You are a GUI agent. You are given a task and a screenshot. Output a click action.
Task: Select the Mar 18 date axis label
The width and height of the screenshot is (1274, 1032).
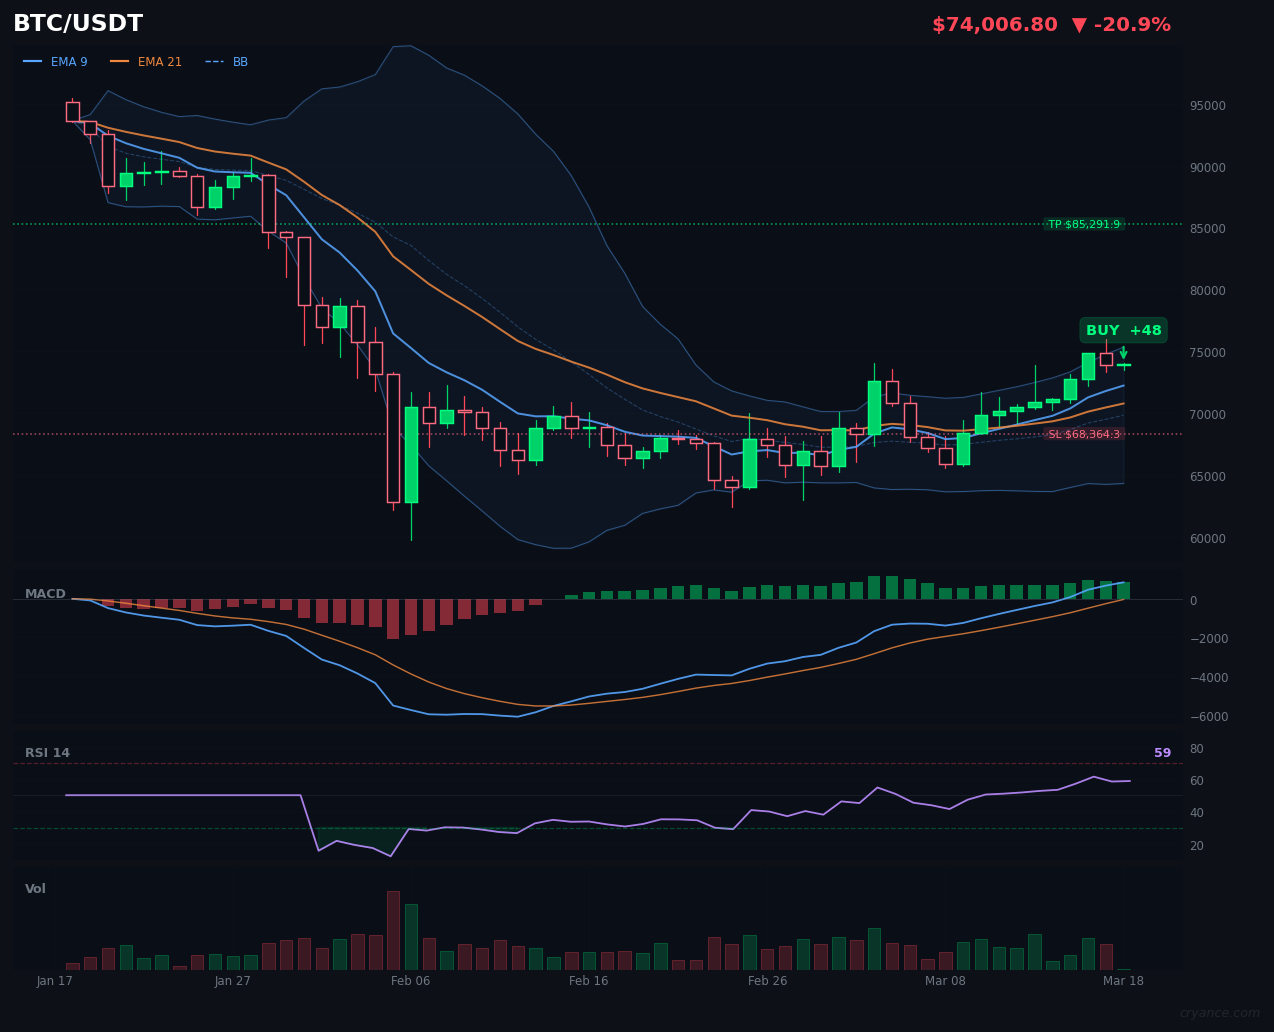(1123, 981)
